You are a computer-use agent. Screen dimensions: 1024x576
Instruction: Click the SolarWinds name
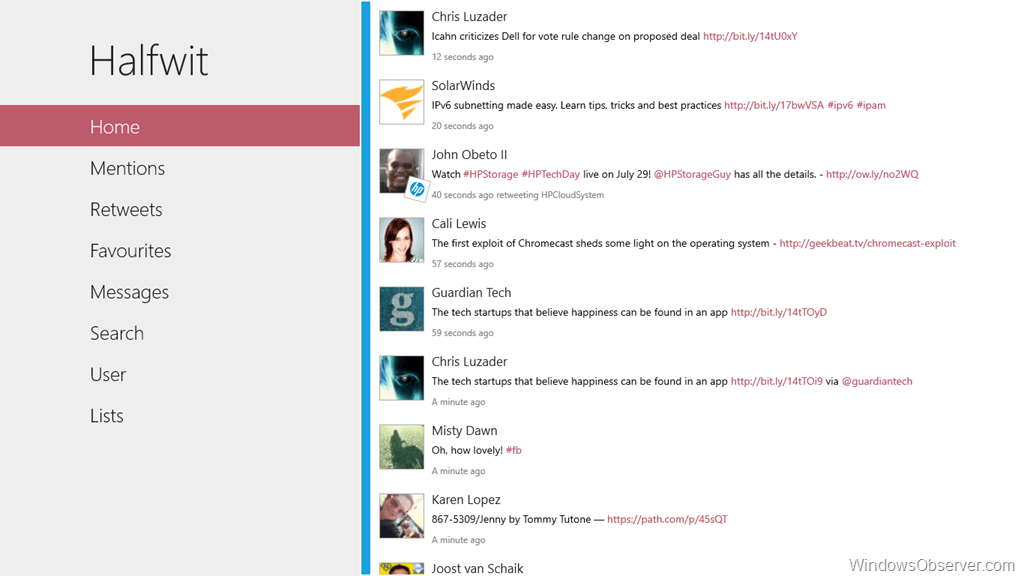tap(463, 86)
